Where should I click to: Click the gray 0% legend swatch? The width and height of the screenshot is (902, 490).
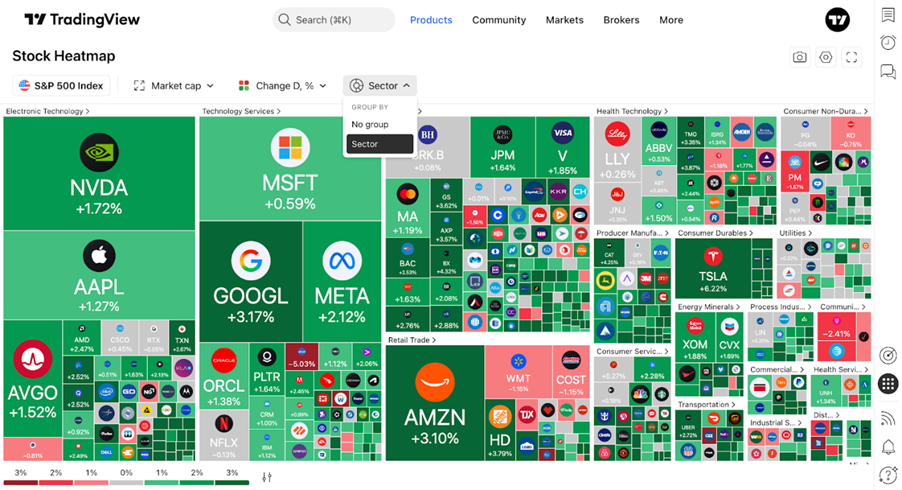126,483
